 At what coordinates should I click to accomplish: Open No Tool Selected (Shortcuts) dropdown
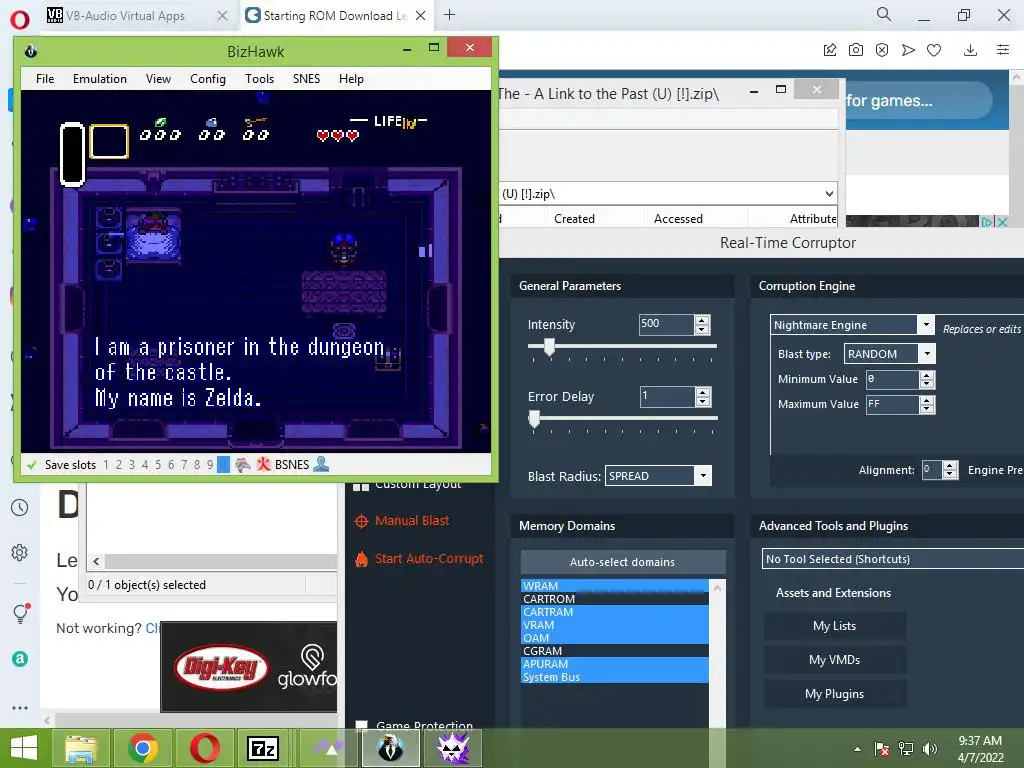click(x=892, y=559)
